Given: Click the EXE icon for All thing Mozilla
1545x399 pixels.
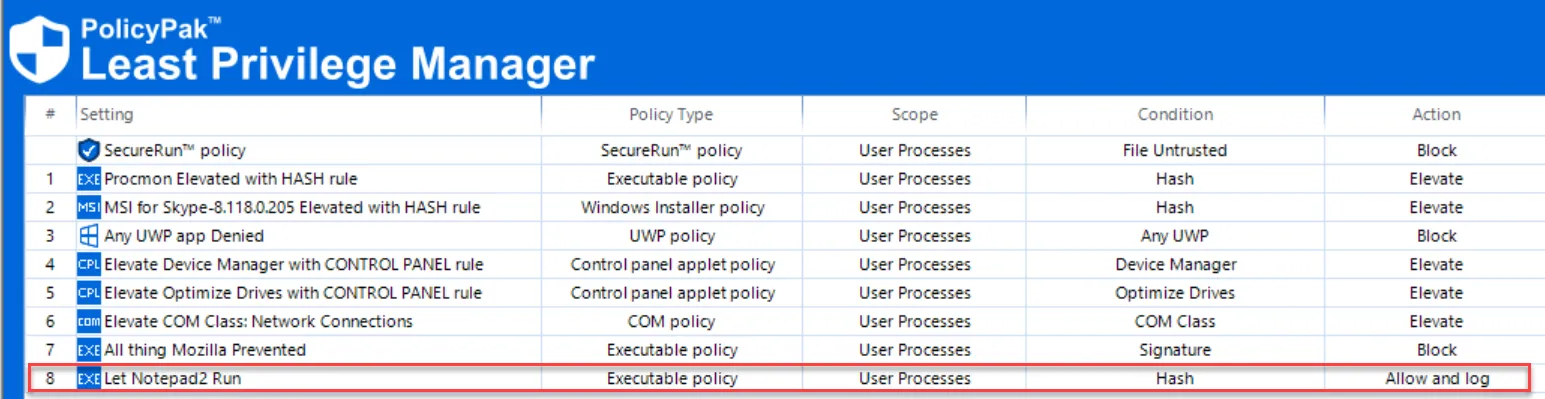Looking at the screenshot, I should tap(89, 350).
